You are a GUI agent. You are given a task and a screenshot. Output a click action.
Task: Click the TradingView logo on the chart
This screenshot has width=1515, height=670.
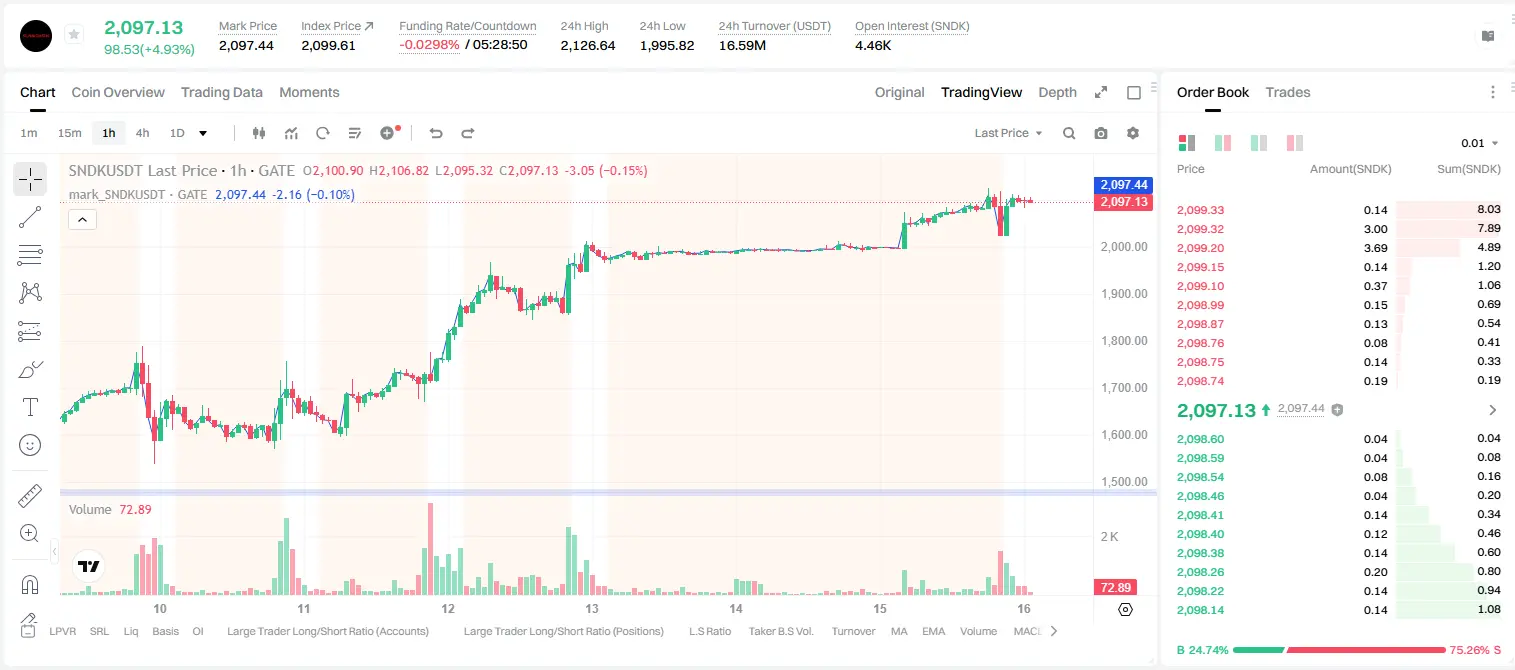(89, 566)
